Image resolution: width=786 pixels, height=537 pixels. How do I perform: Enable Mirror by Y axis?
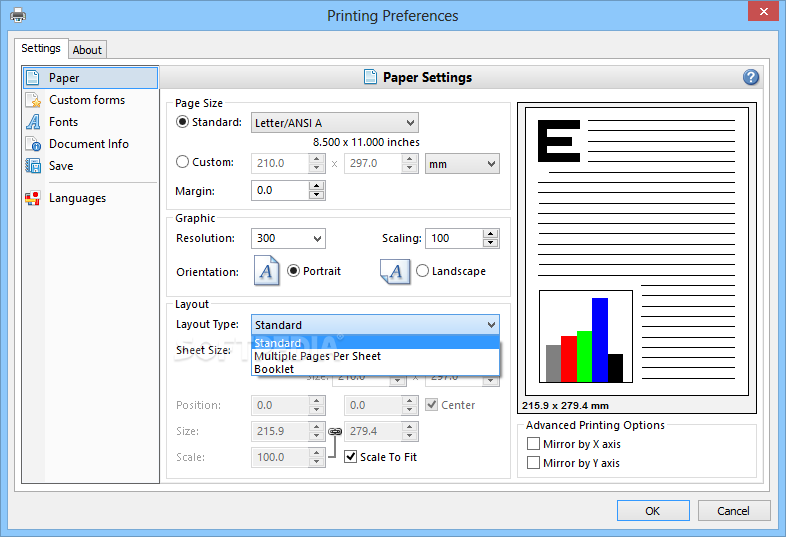[x=533, y=463]
